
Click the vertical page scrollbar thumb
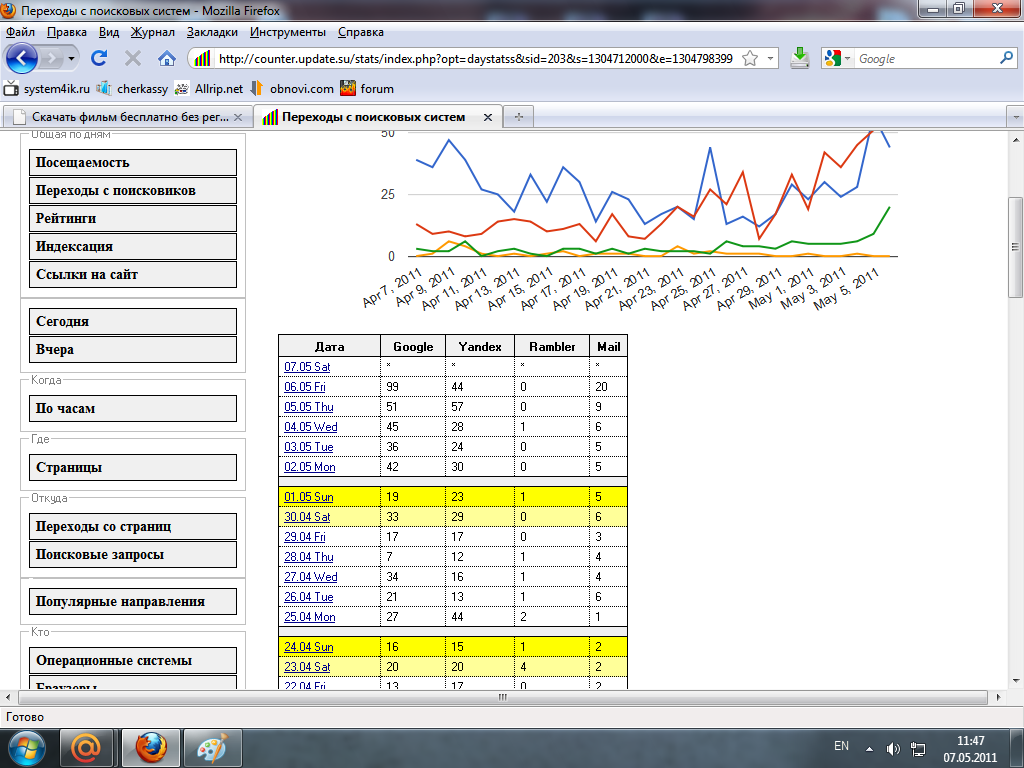[x=1016, y=247]
